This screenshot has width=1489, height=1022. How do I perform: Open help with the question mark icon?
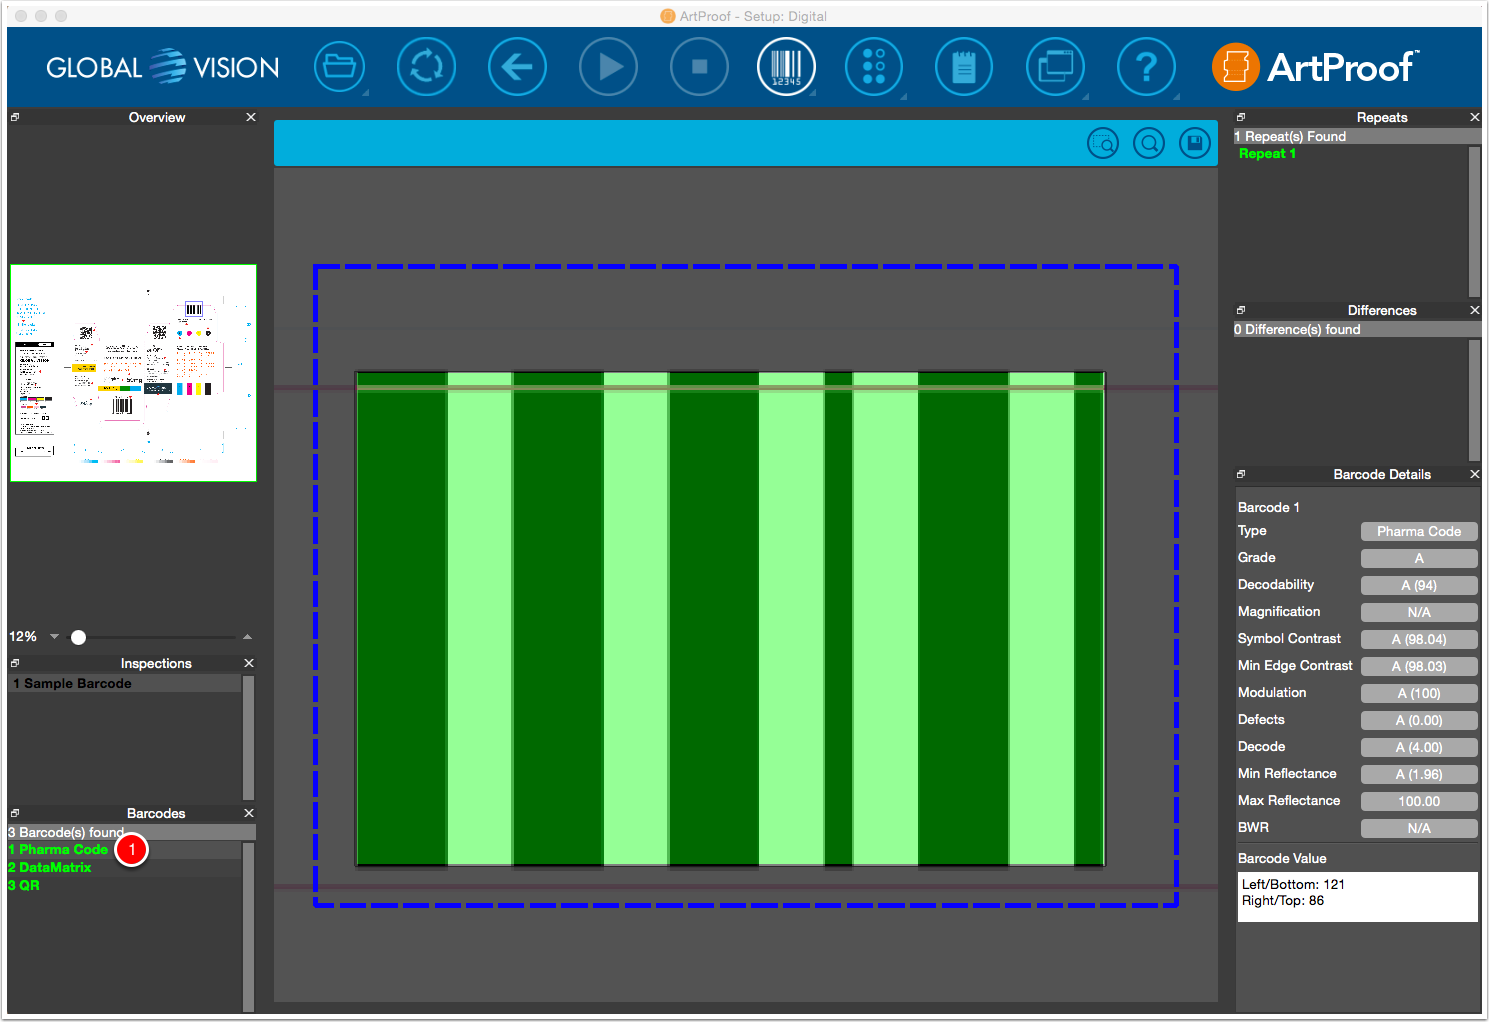1146,67
